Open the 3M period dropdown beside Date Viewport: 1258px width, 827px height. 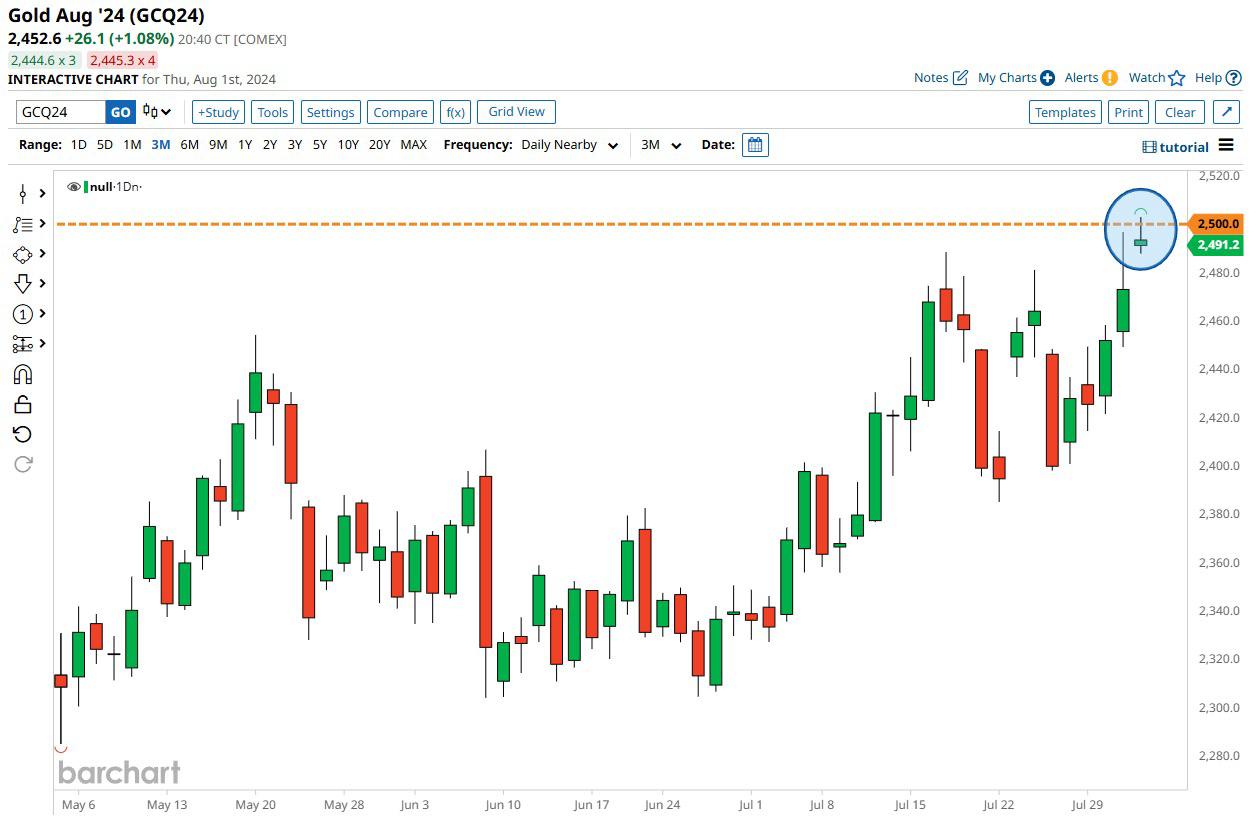661,145
